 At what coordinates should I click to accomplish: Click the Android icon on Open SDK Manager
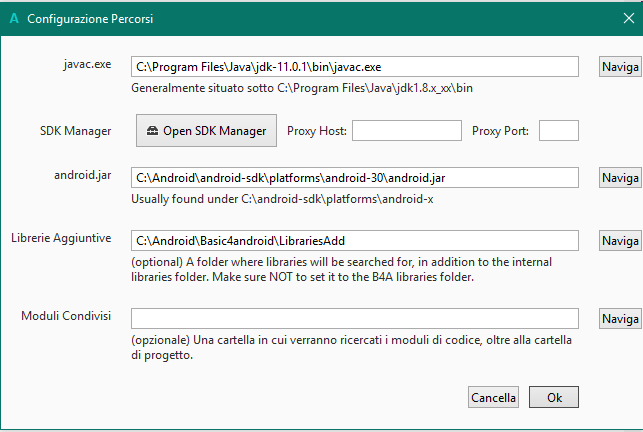click(152, 131)
